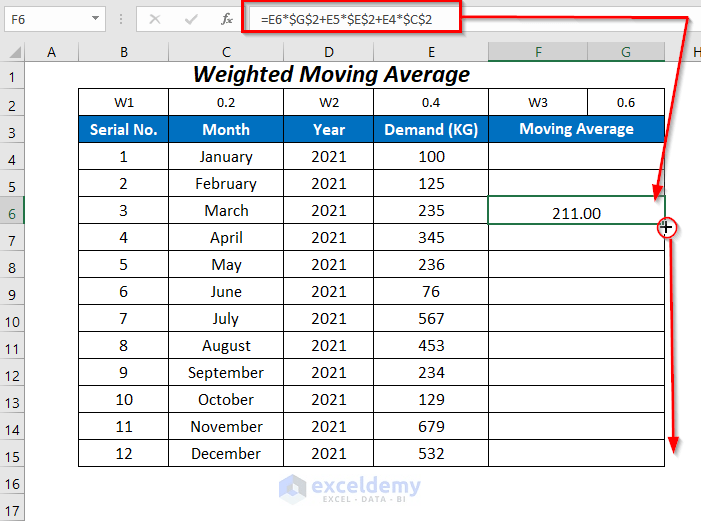Click the Year header cell
Viewport: 701px width, 521px height.
click(x=329, y=129)
